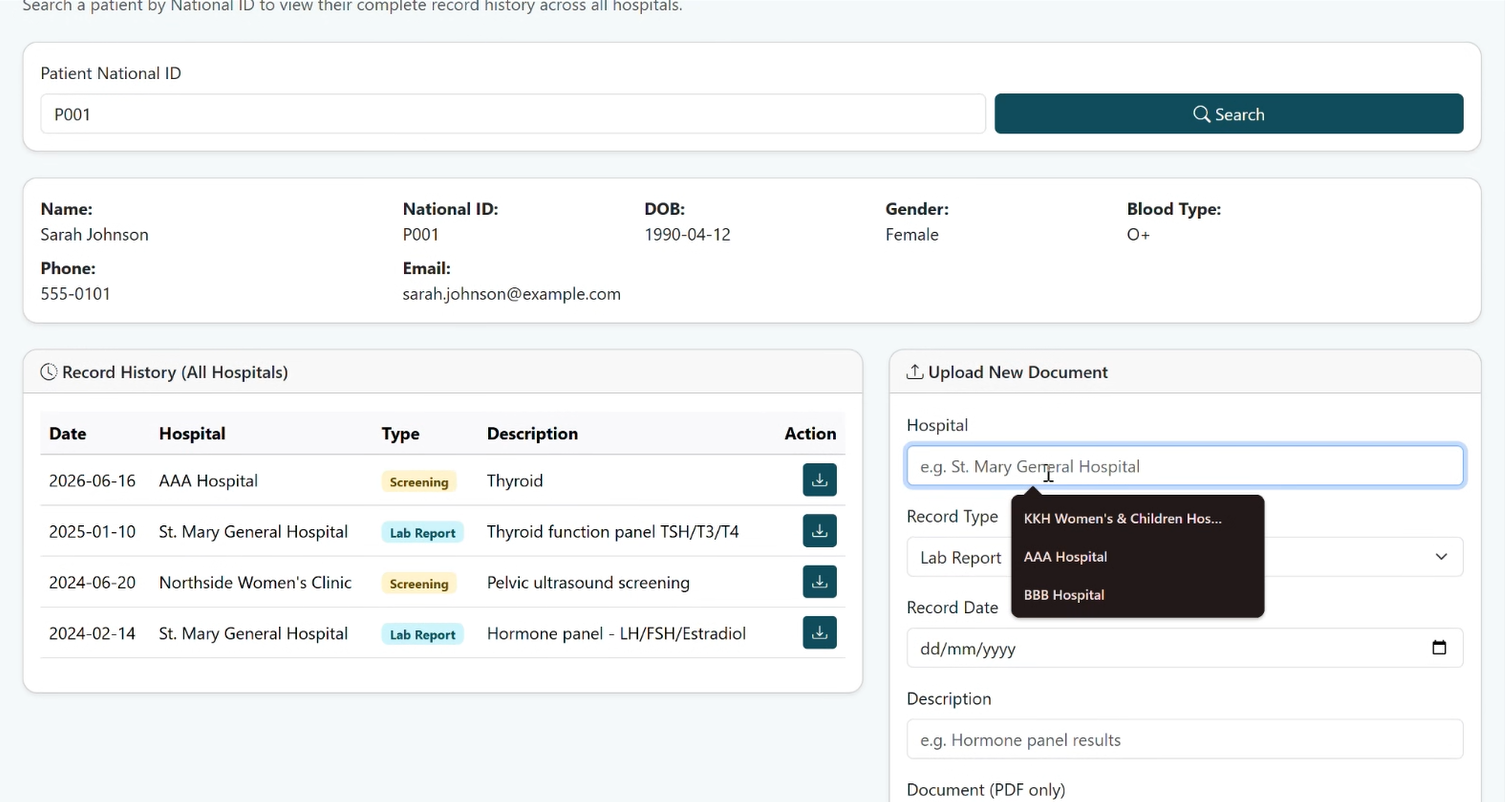Click the Description column header
This screenshot has height=802, width=1506.
tap(532, 434)
